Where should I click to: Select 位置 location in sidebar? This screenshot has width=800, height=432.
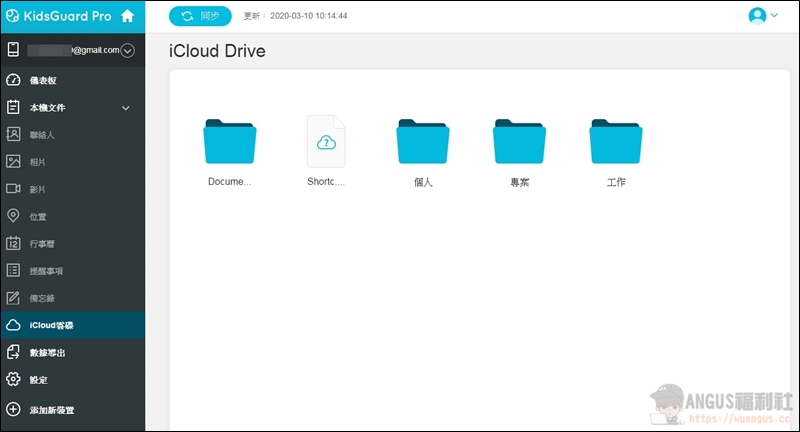click(x=37, y=216)
